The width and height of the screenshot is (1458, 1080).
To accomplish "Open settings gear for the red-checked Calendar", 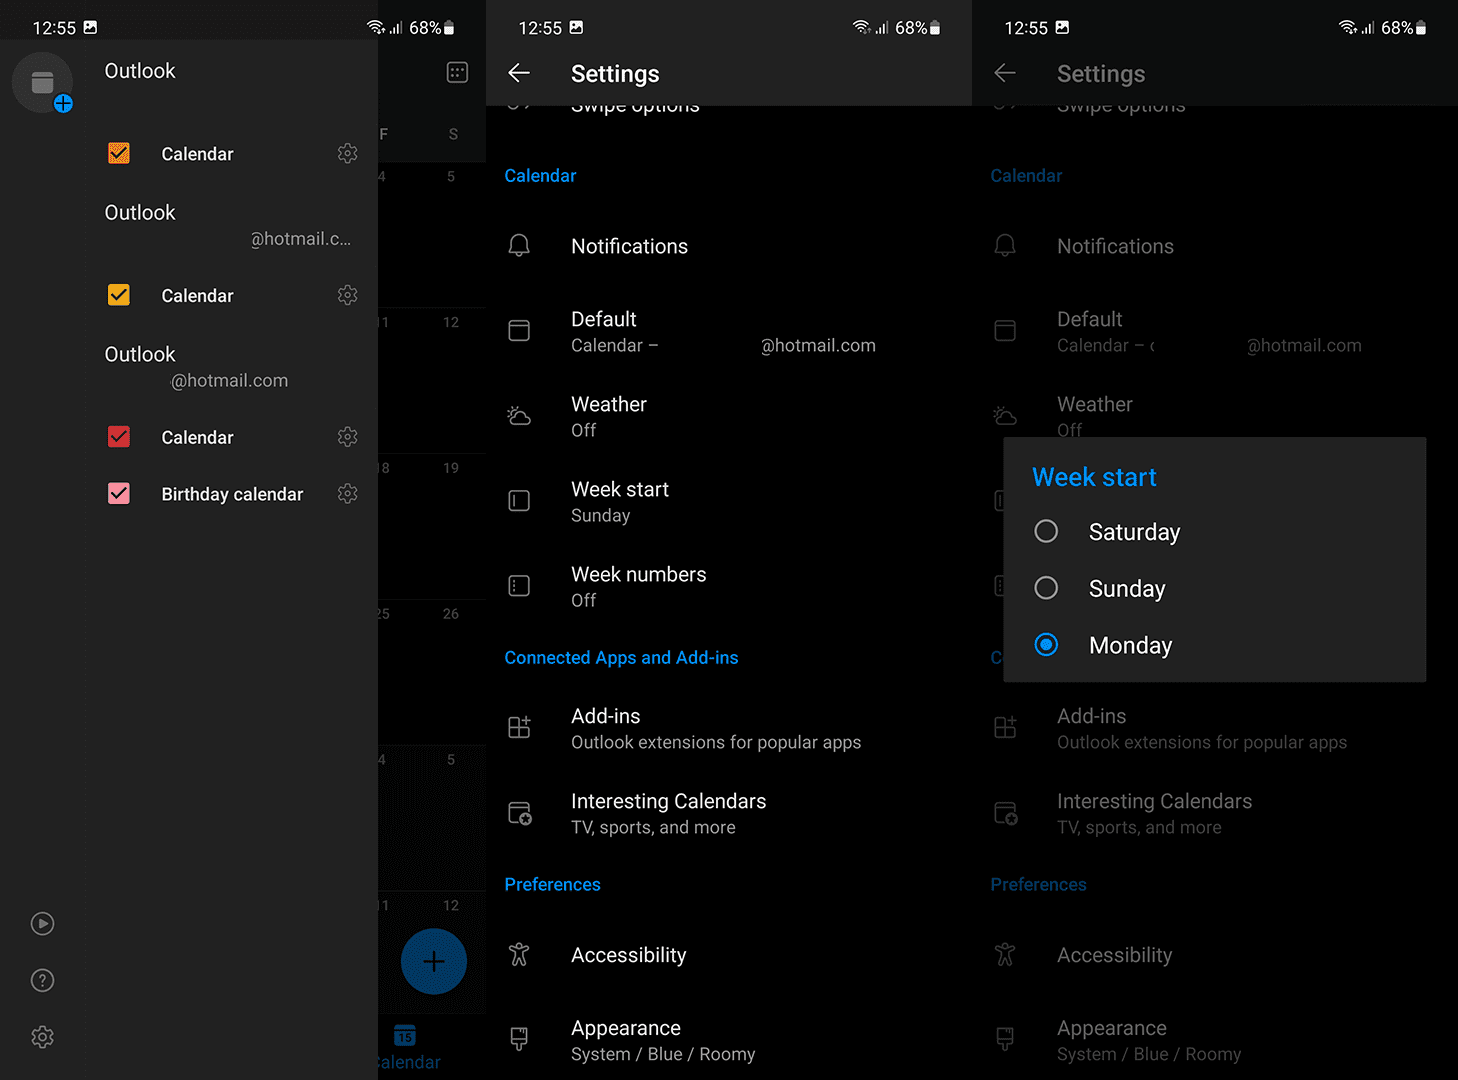I will pyautogui.click(x=347, y=437).
